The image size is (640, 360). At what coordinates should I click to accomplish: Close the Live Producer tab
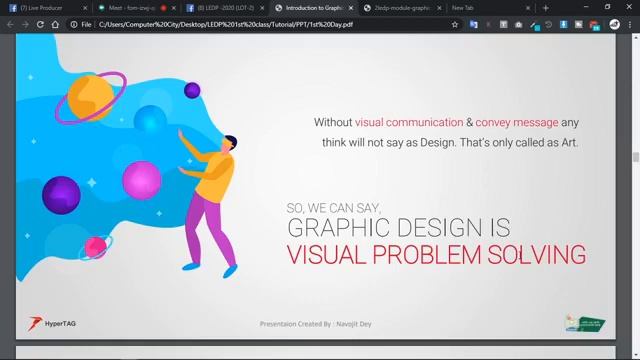tap(85, 8)
